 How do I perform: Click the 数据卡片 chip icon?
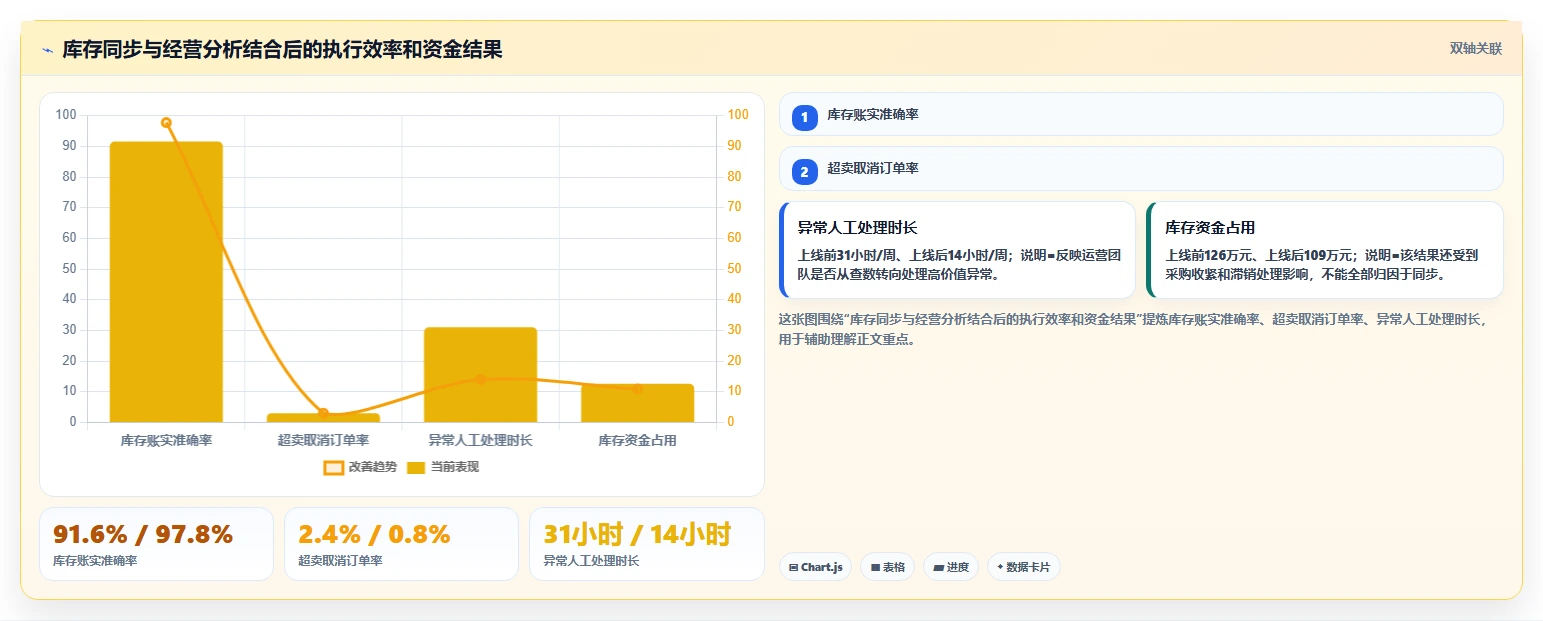pos(1000,568)
